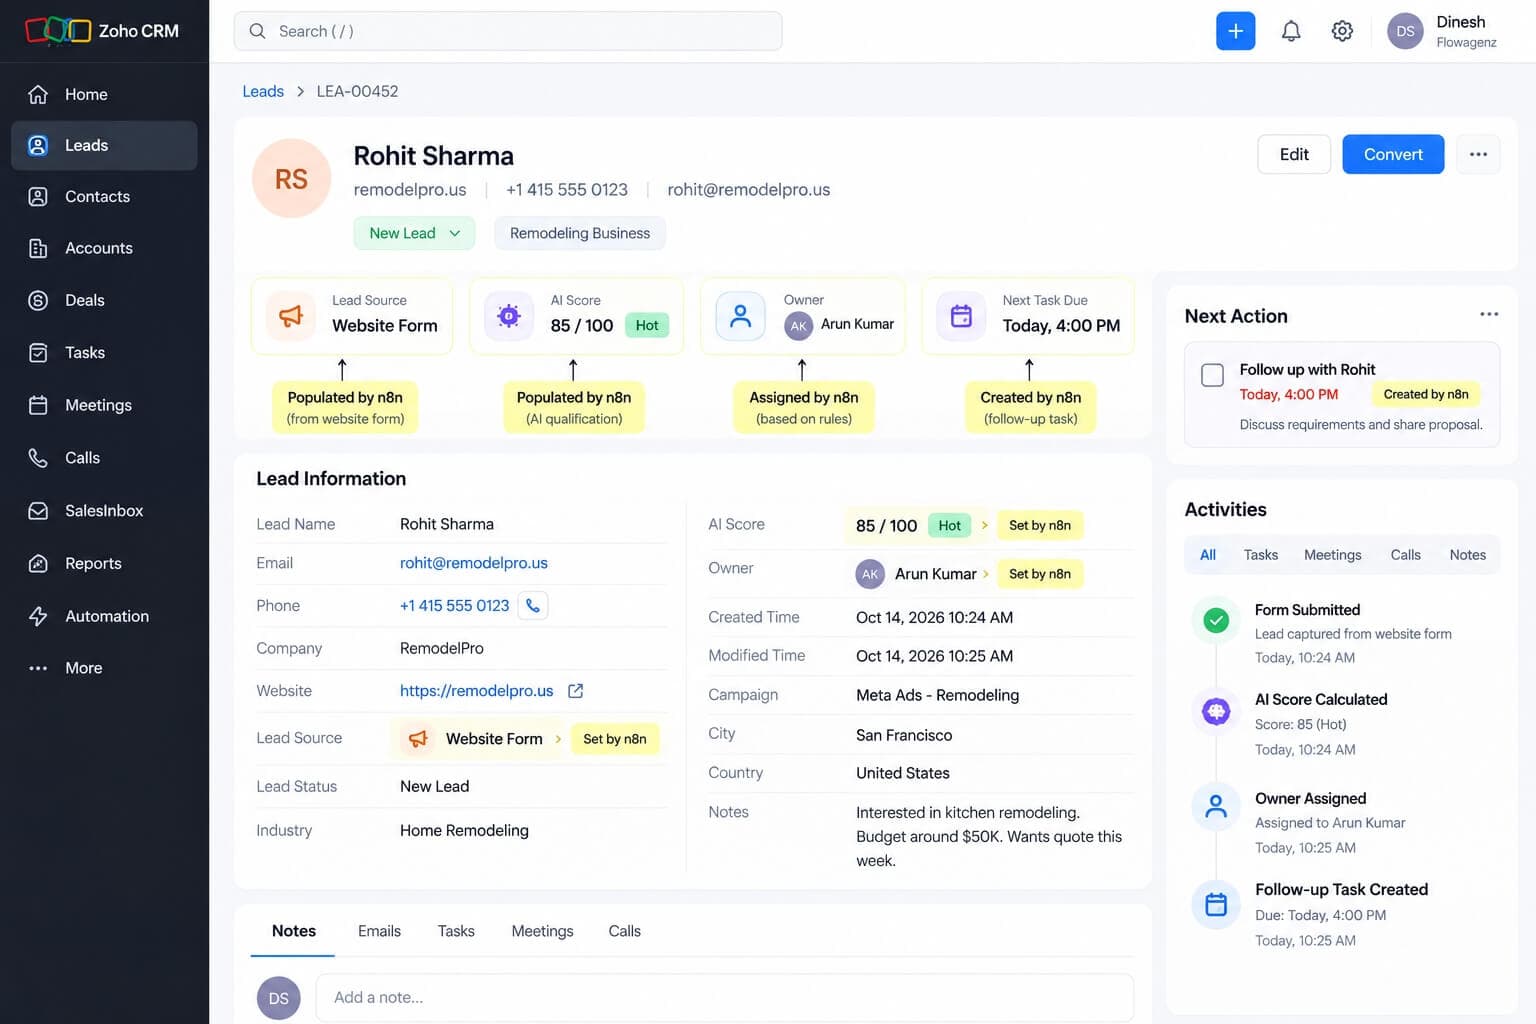1536x1024 pixels.
Task: Click the Convert button
Action: coord(1393,154)
